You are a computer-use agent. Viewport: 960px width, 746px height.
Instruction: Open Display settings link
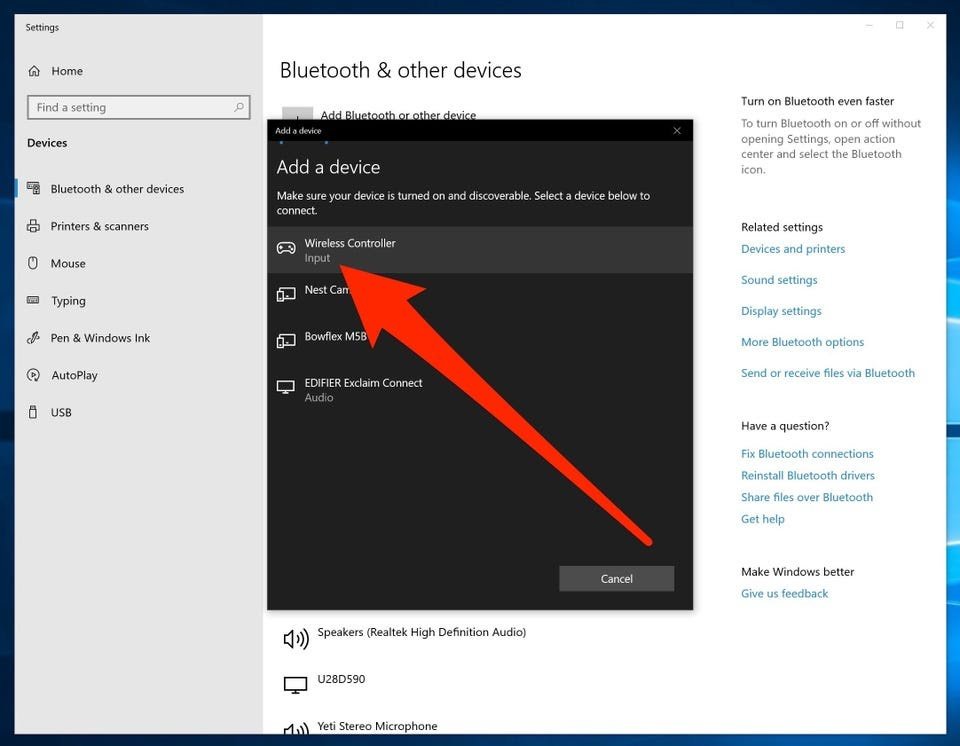(781, 311)
